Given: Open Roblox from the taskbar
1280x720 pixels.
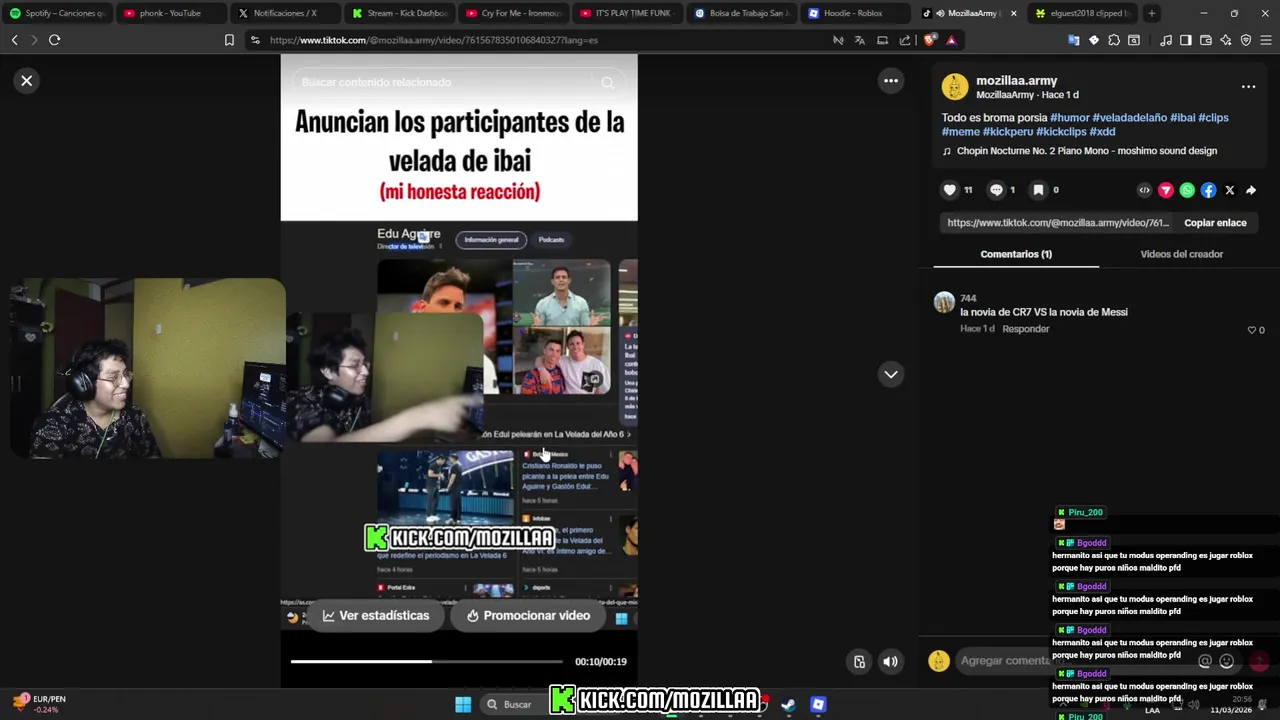Looking at the screenshot, I should tap(818, 704).
